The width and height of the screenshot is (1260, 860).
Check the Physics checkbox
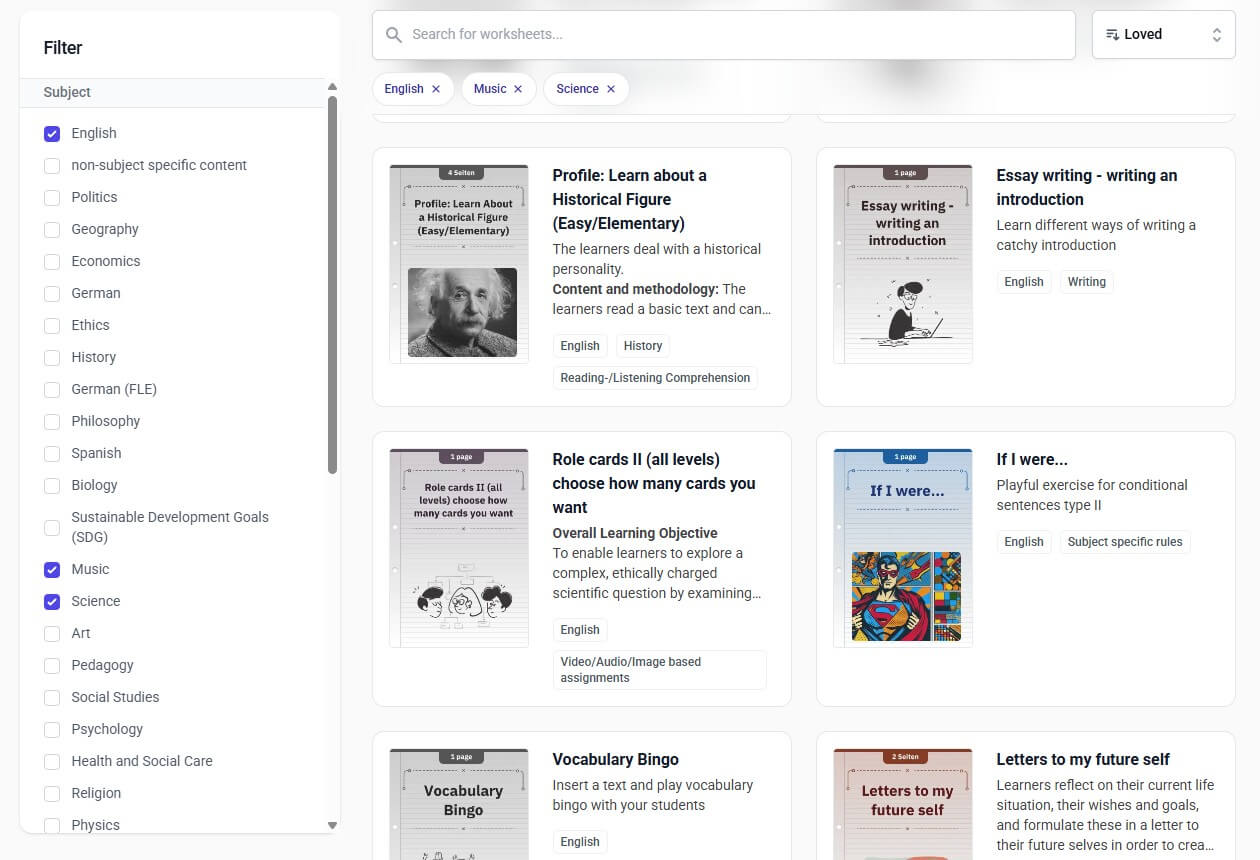tap(52, 825)
